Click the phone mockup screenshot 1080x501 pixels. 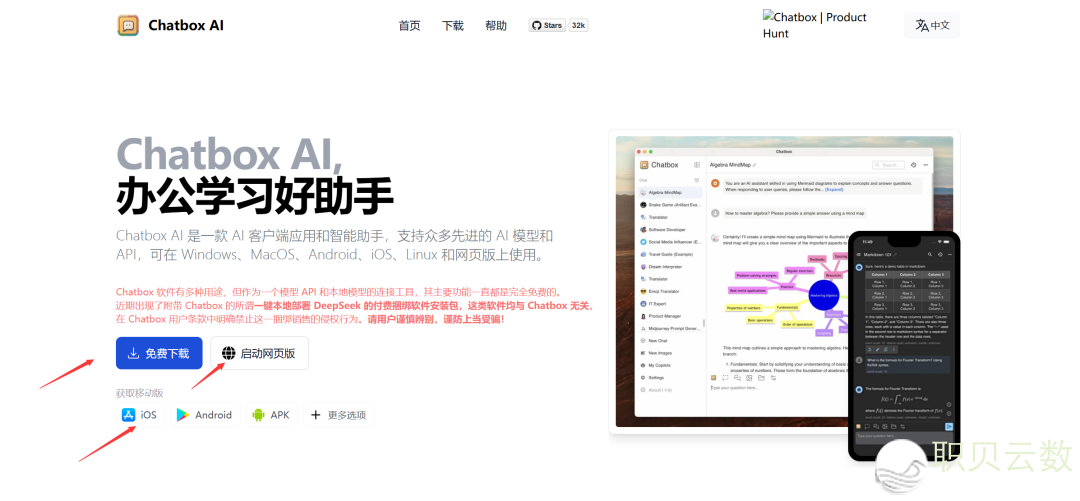point(903,346)
